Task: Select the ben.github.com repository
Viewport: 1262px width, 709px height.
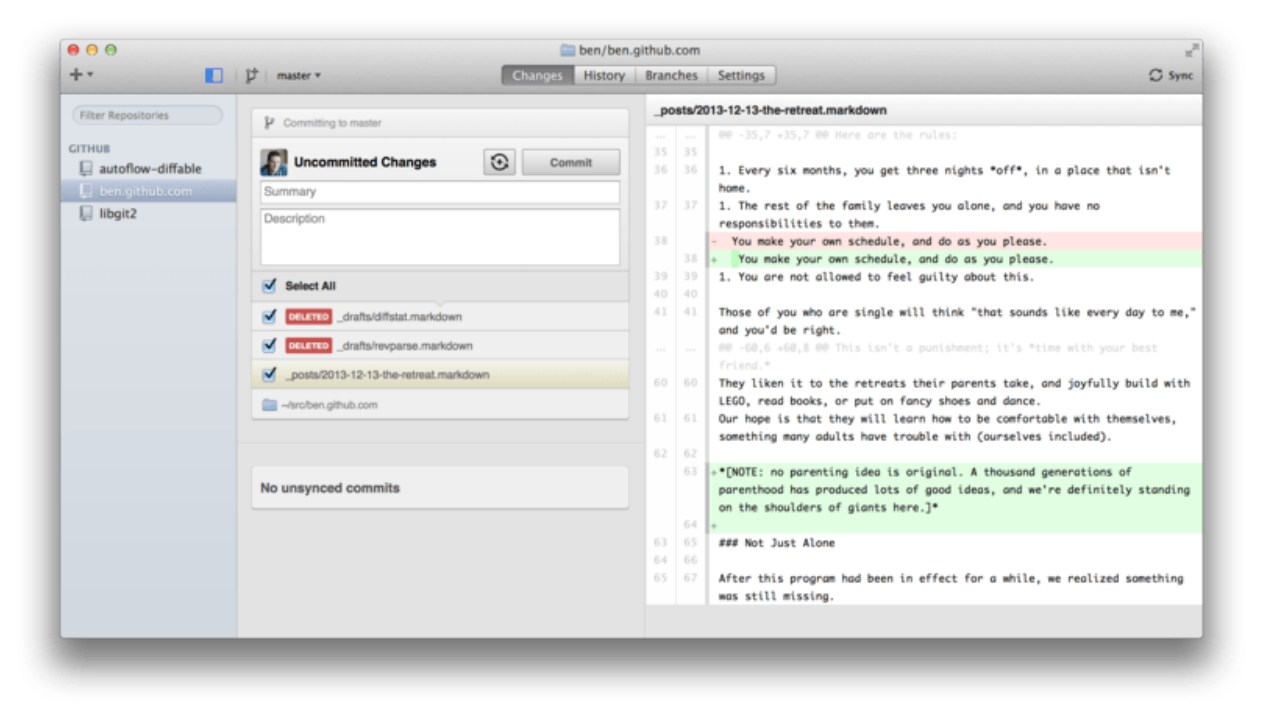Action: 148,191
